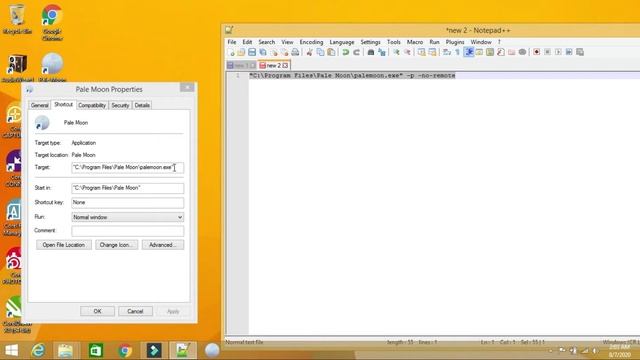This screenshot has height=360, width=640.
Task: Open the Windows Start button
Action: (11, 350)
